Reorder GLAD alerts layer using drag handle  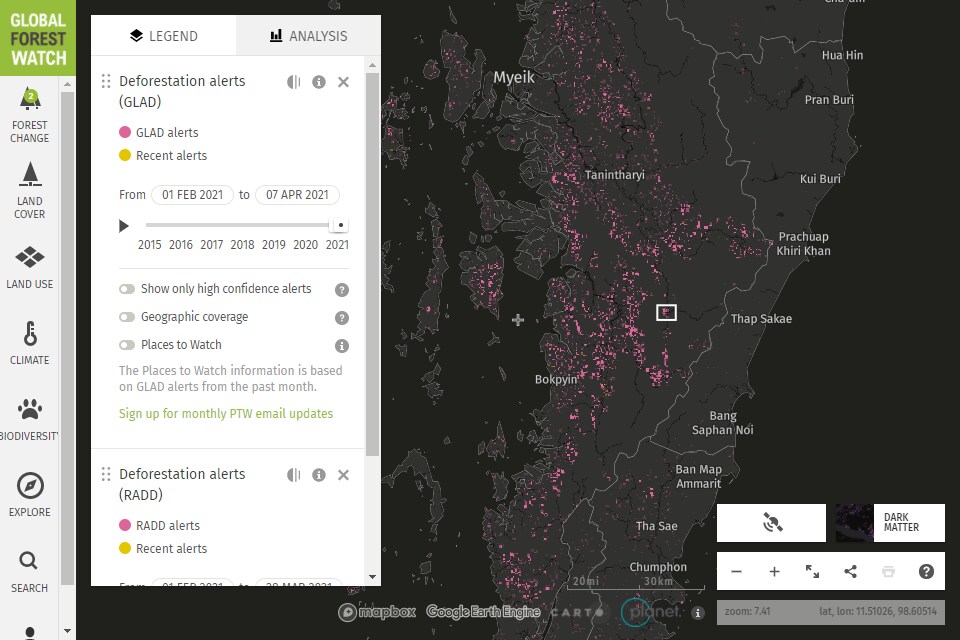coord(106,81)
